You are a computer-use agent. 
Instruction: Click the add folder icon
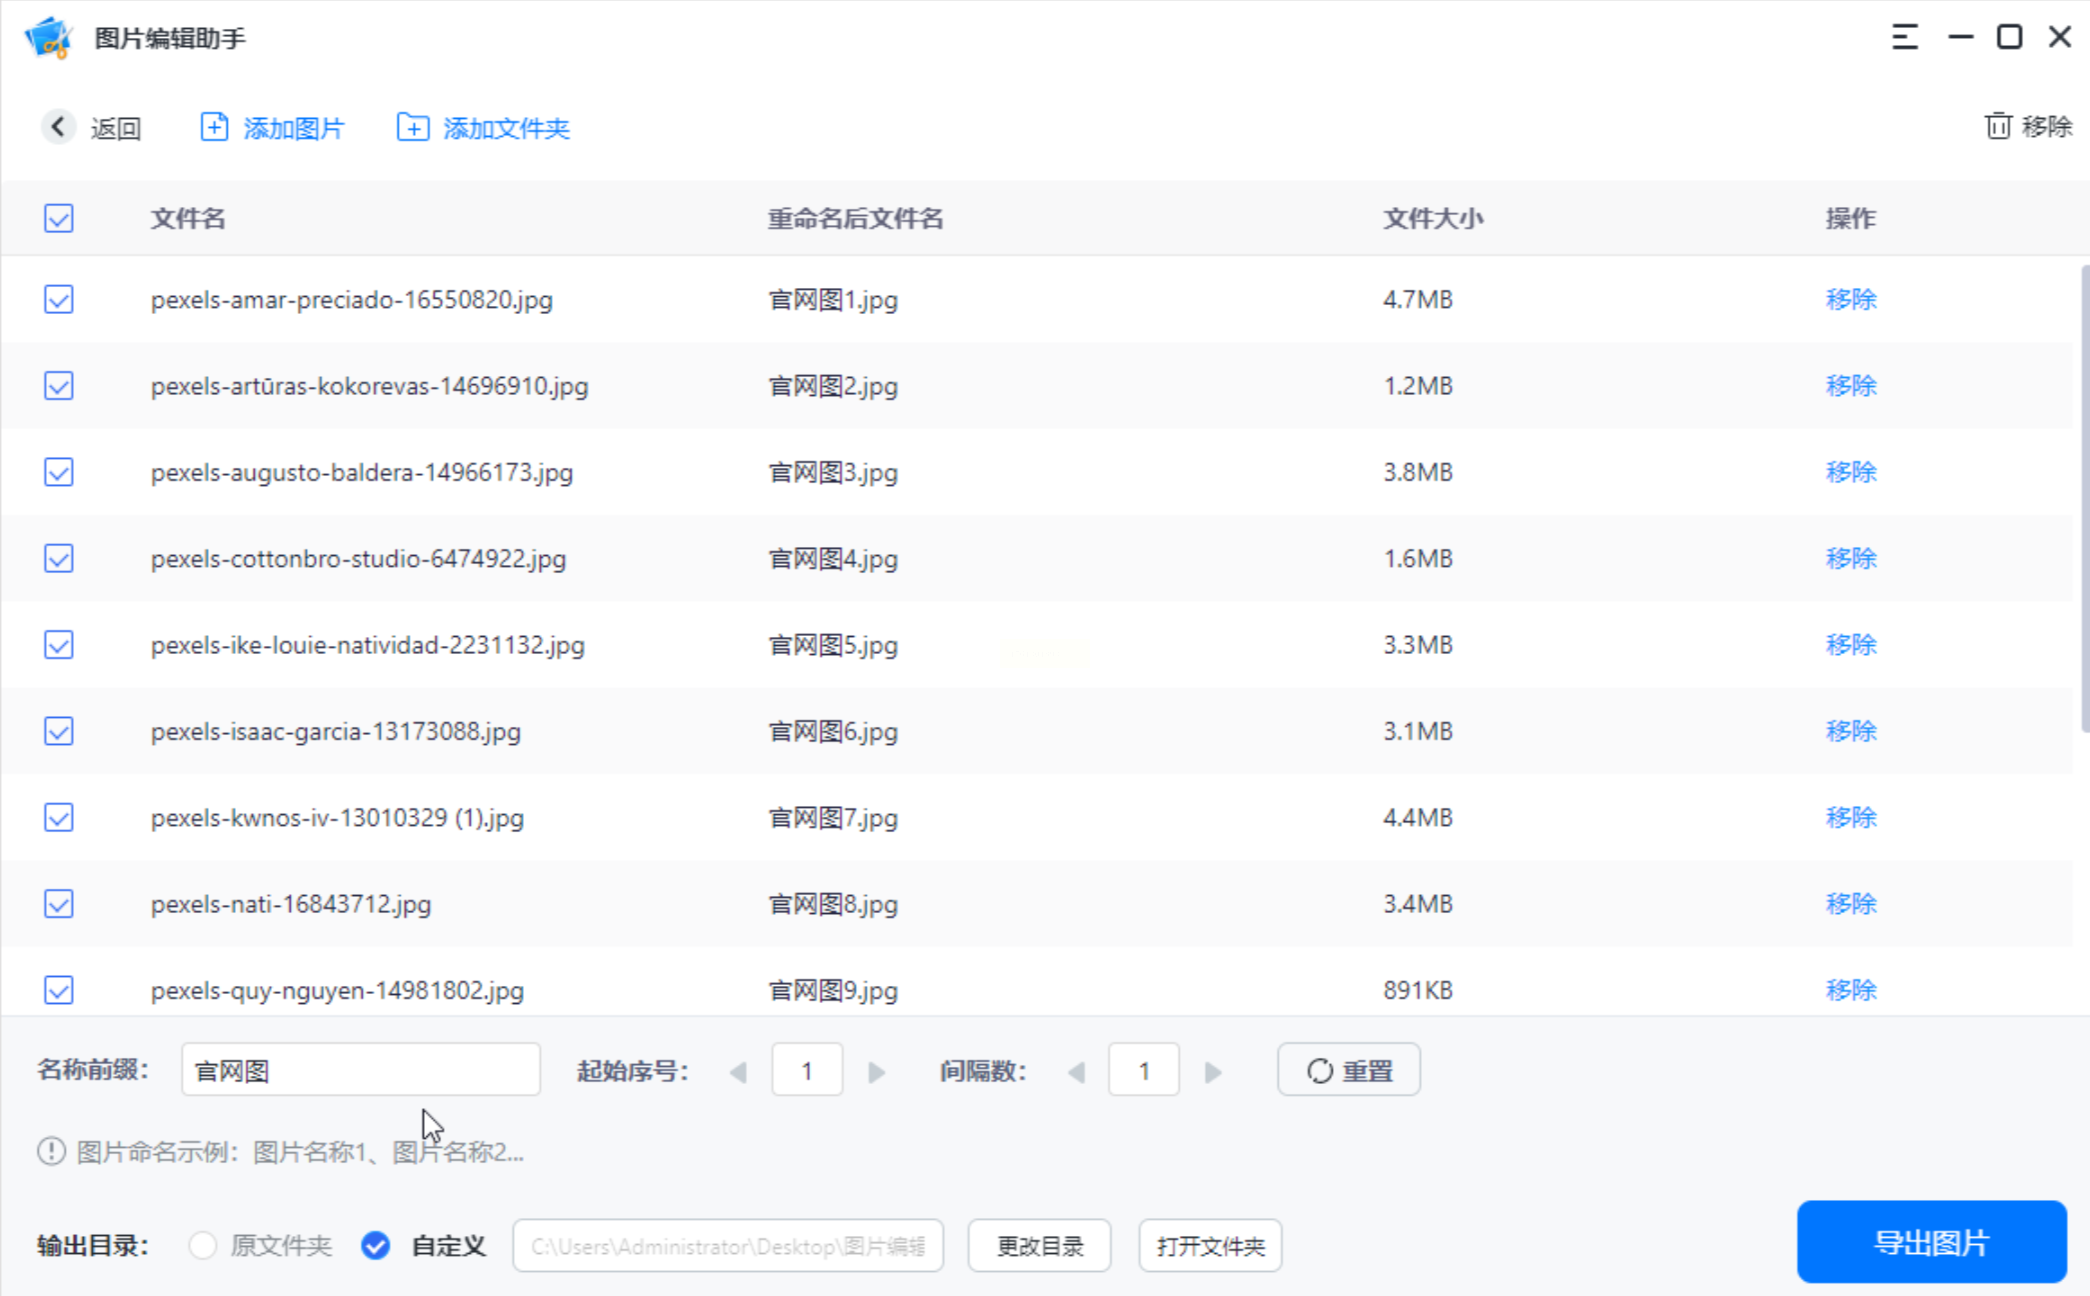(412, 127)
